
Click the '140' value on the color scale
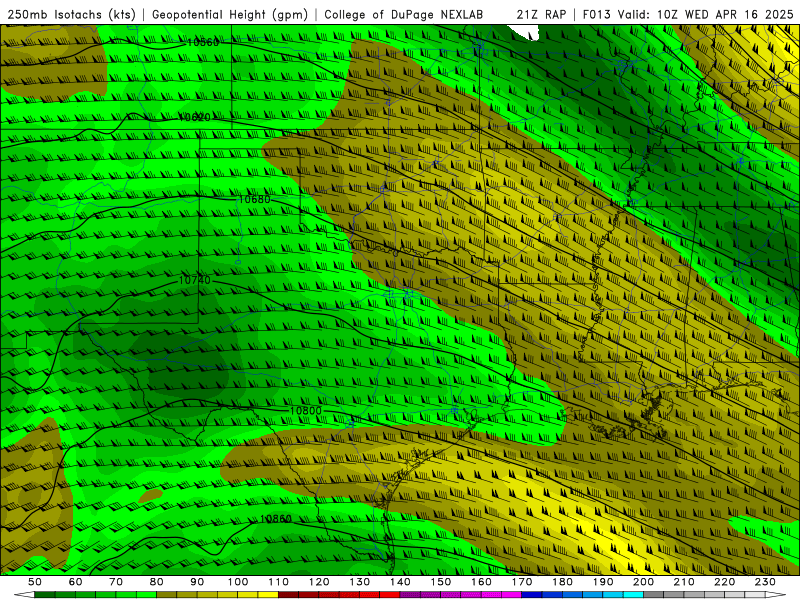coord(400,582)
